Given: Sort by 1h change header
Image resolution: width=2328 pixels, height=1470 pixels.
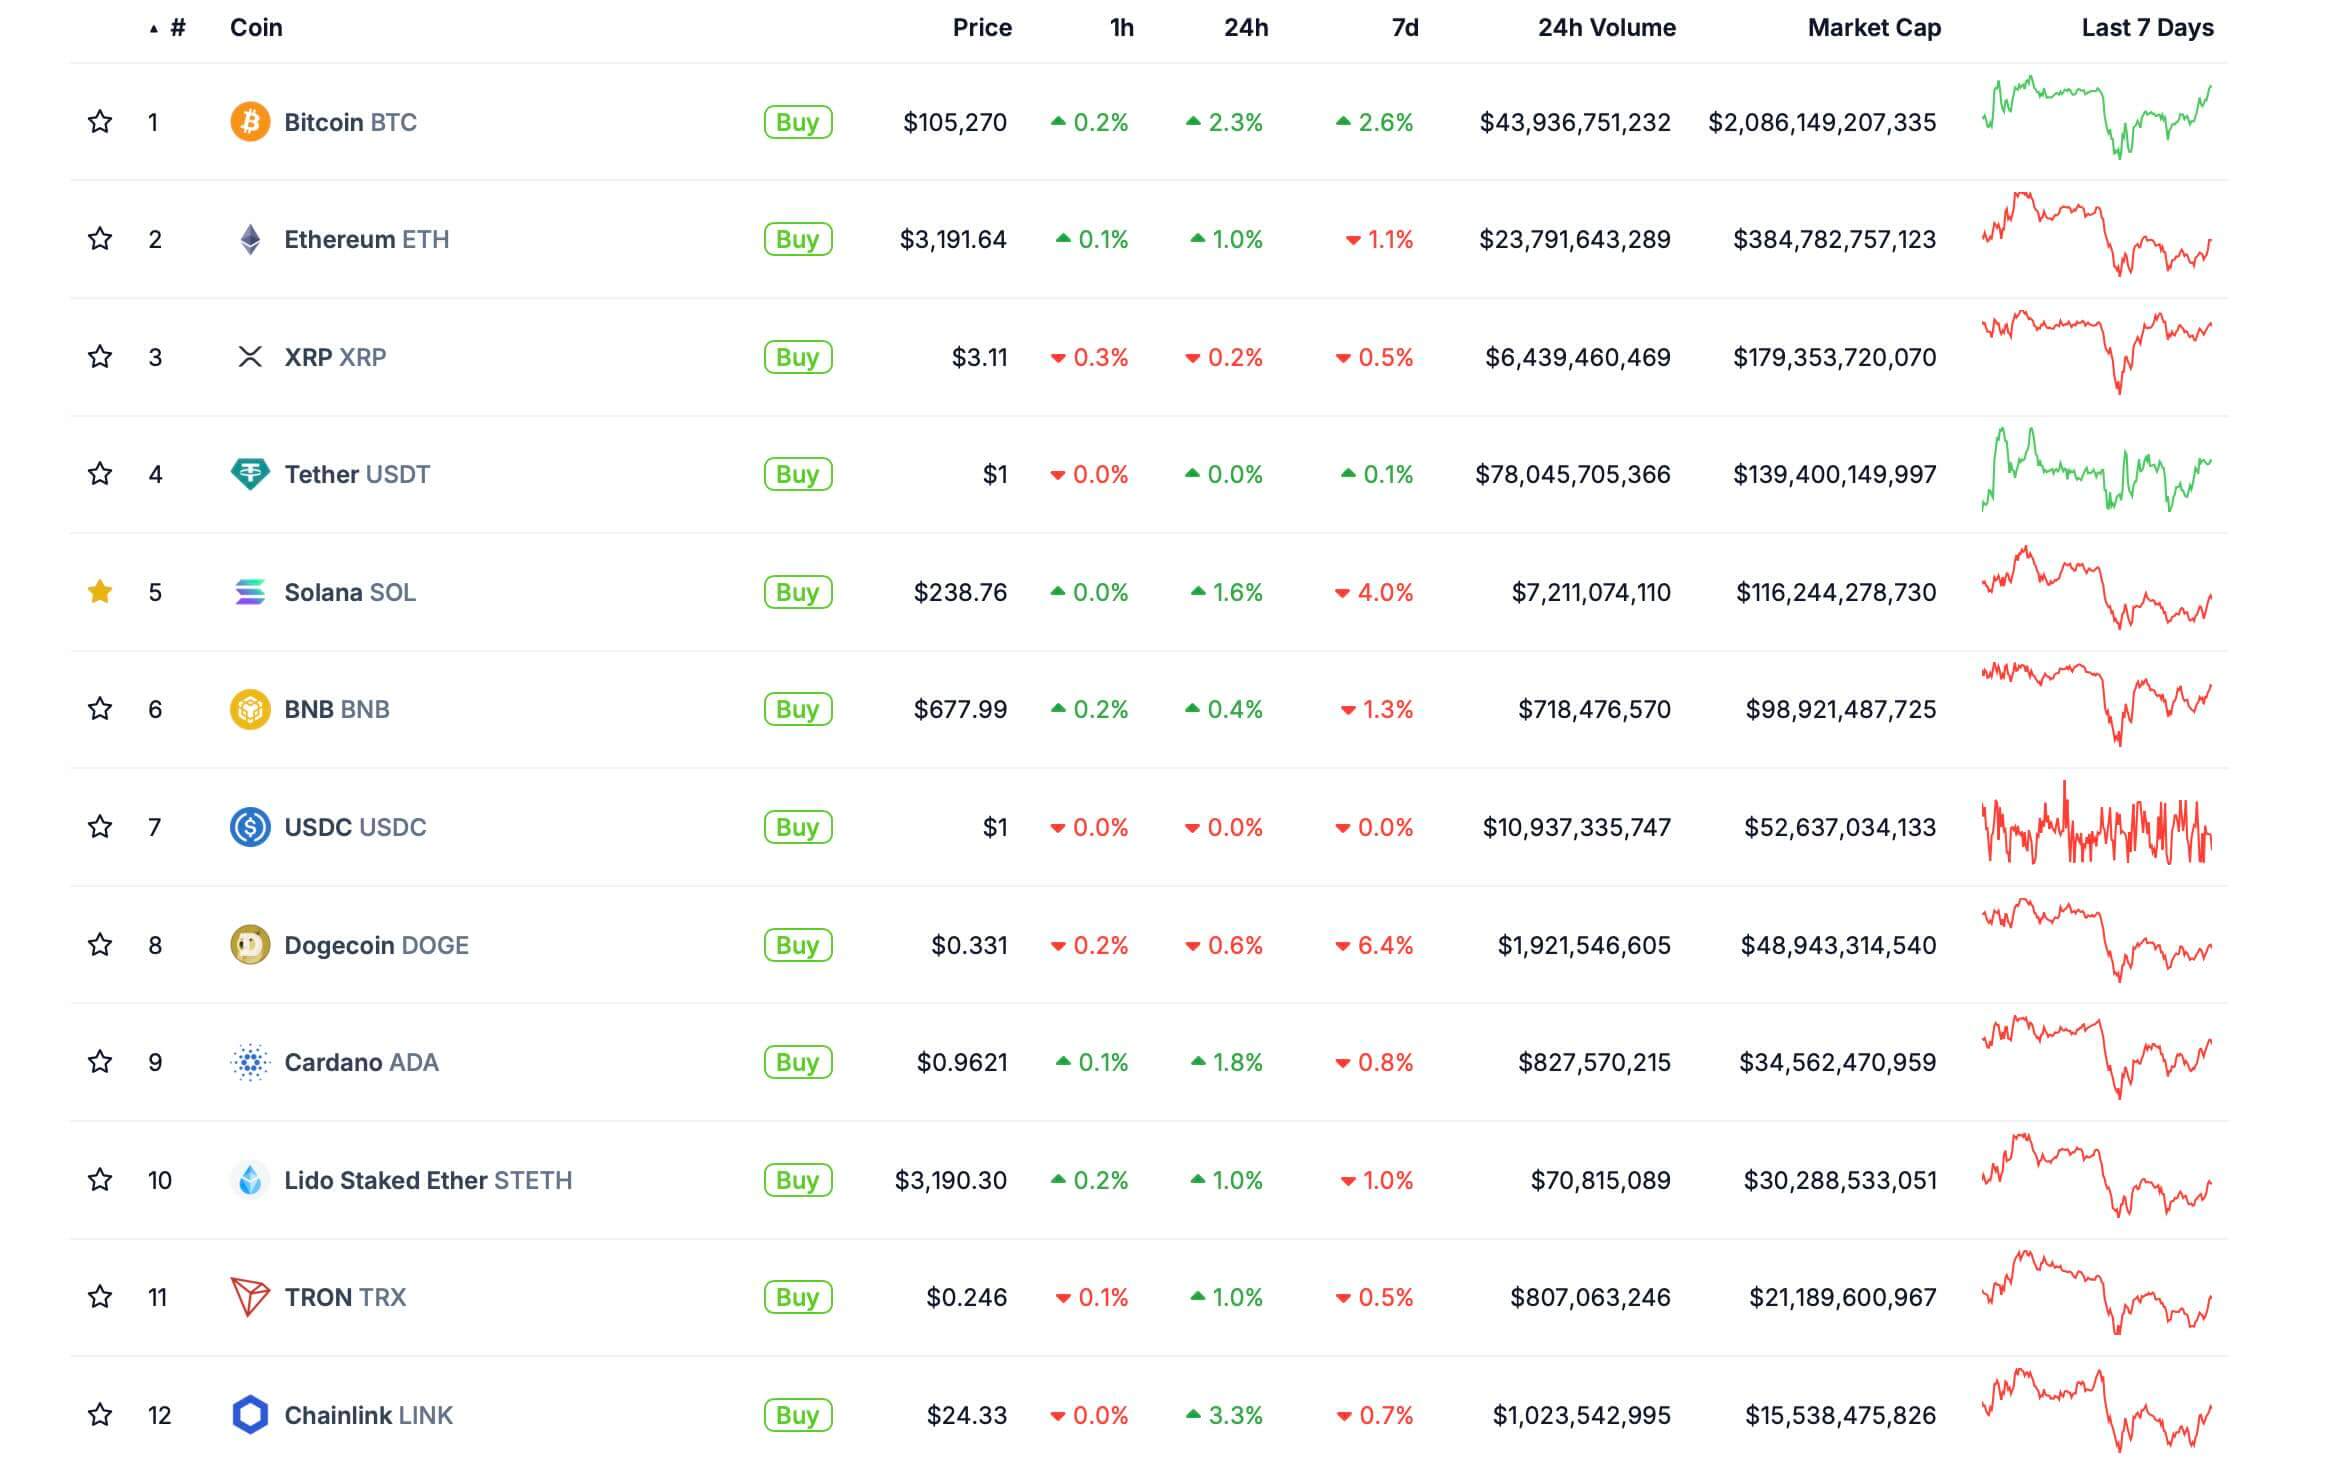Looking at the screenshot, I should point(1122,28).
